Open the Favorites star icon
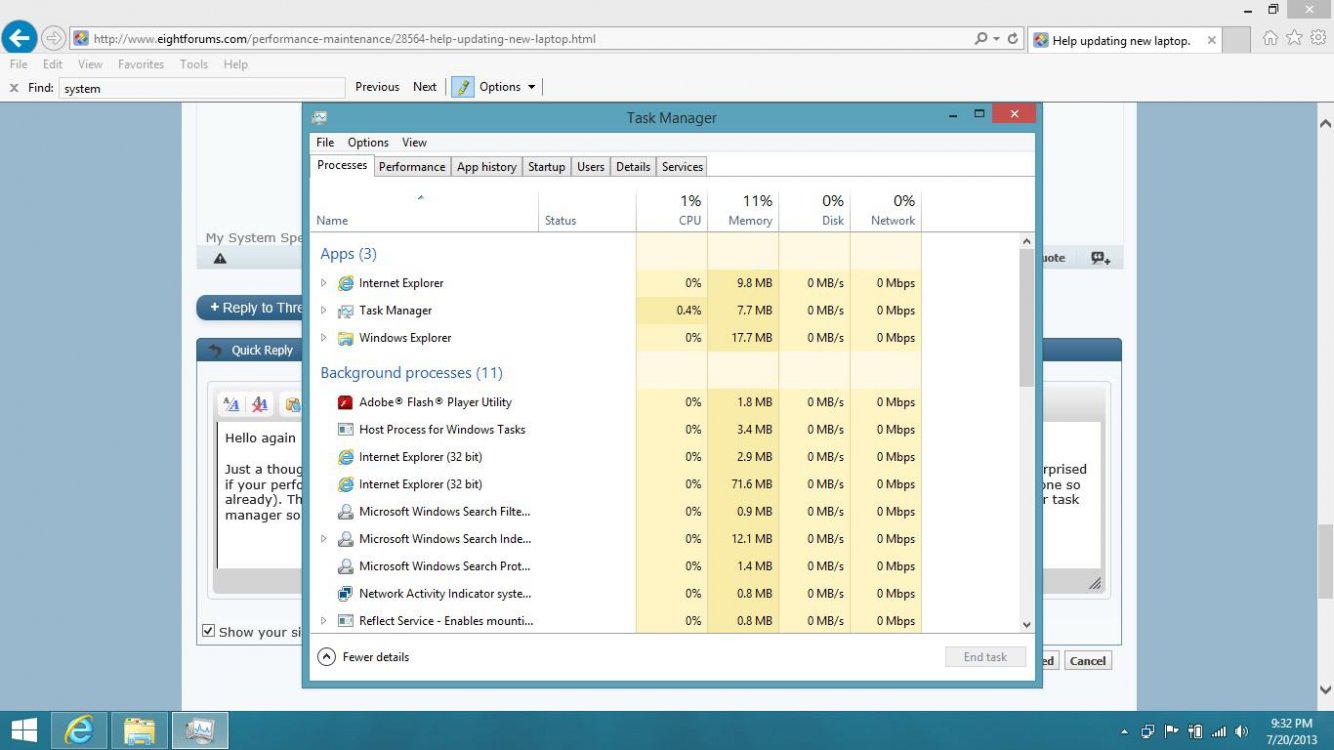 click(1294, 38)
